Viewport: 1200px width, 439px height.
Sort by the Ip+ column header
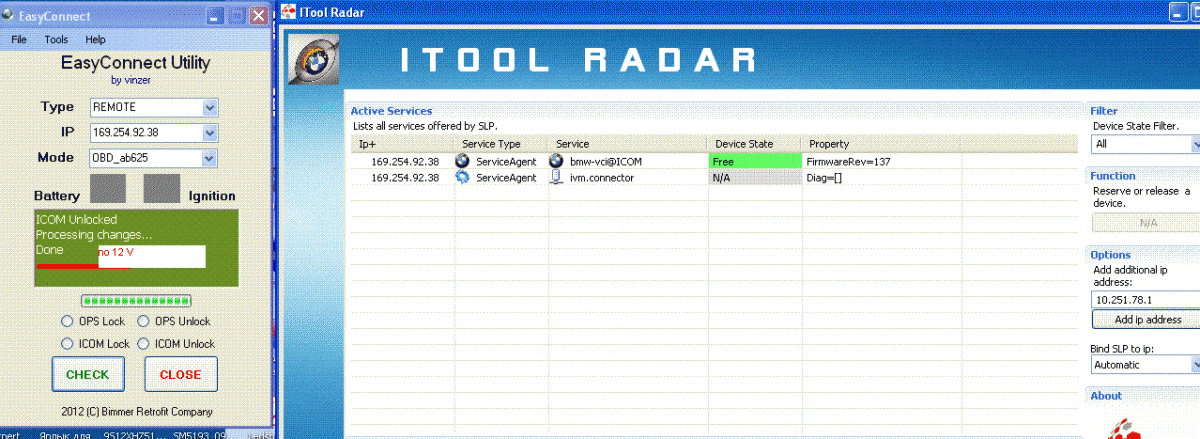[x=402, y=144]
